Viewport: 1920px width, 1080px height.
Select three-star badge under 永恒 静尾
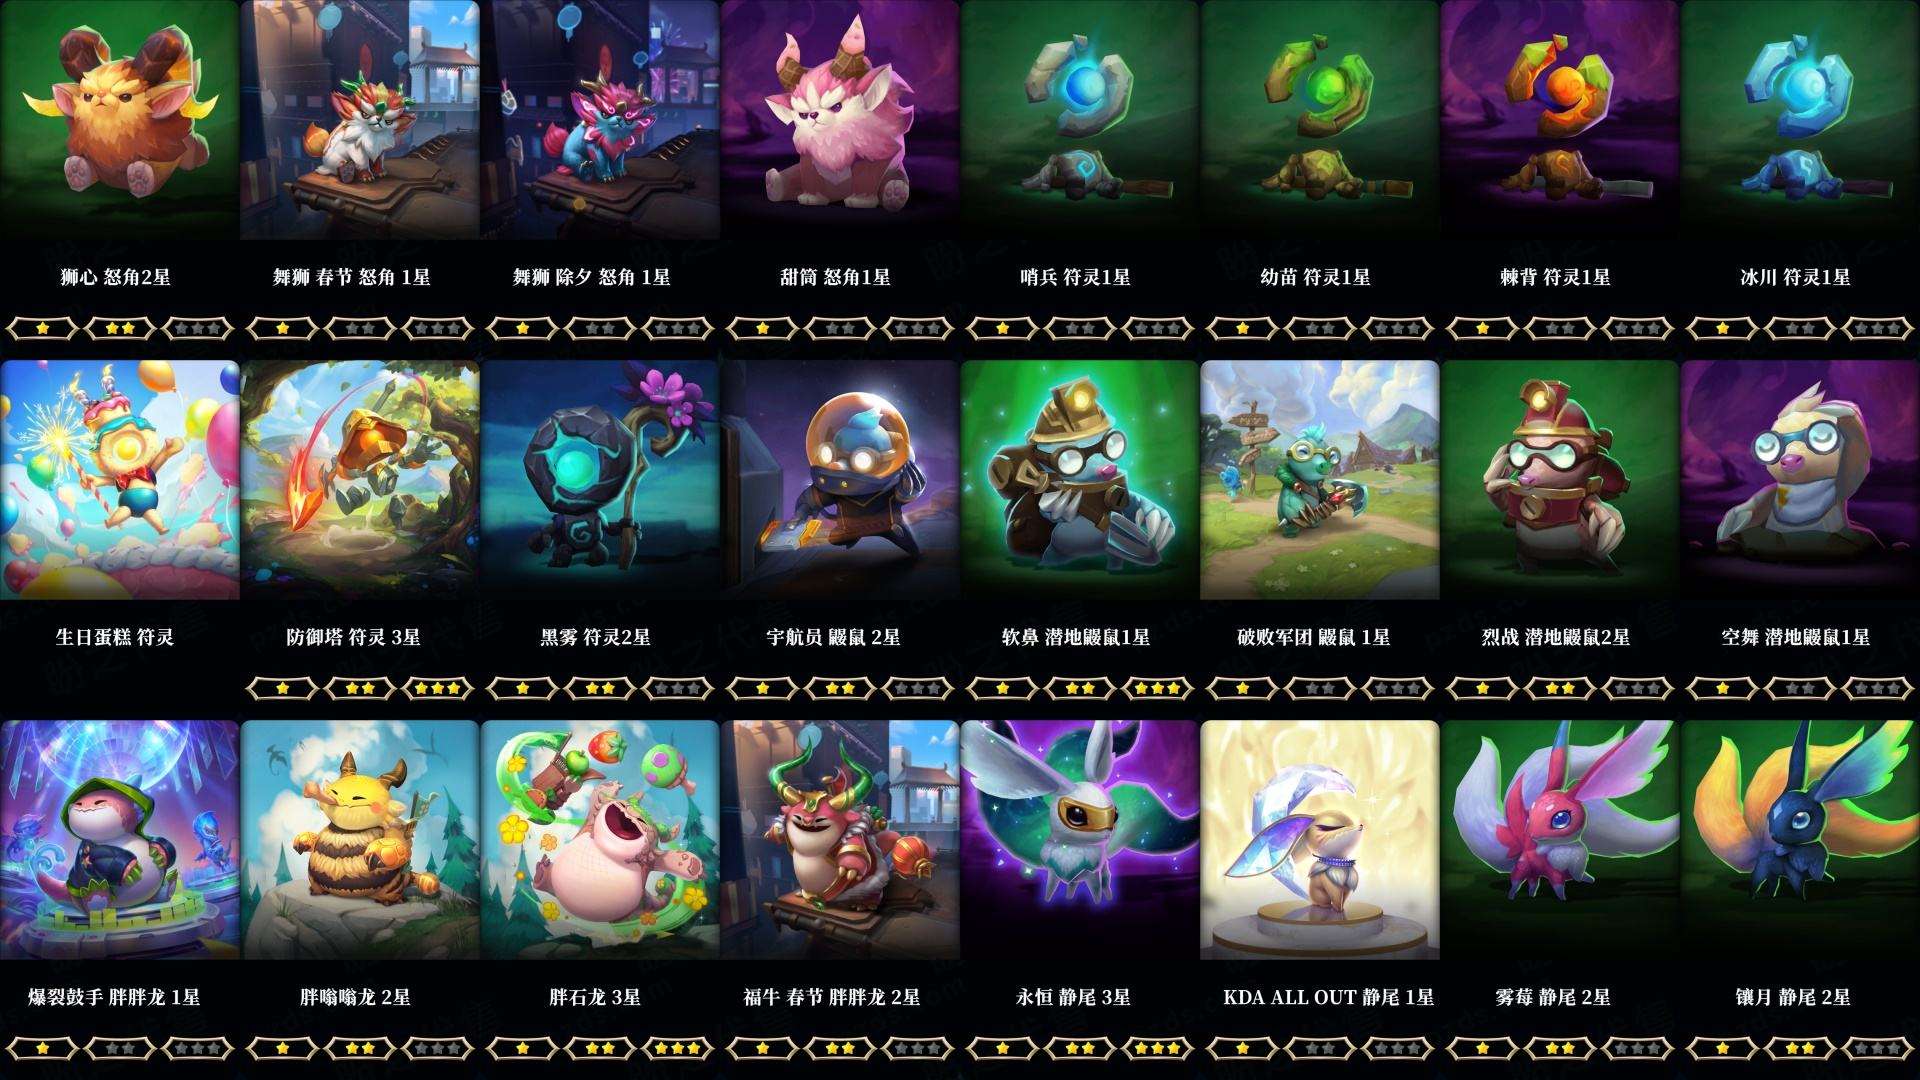pos(1158,1048)
